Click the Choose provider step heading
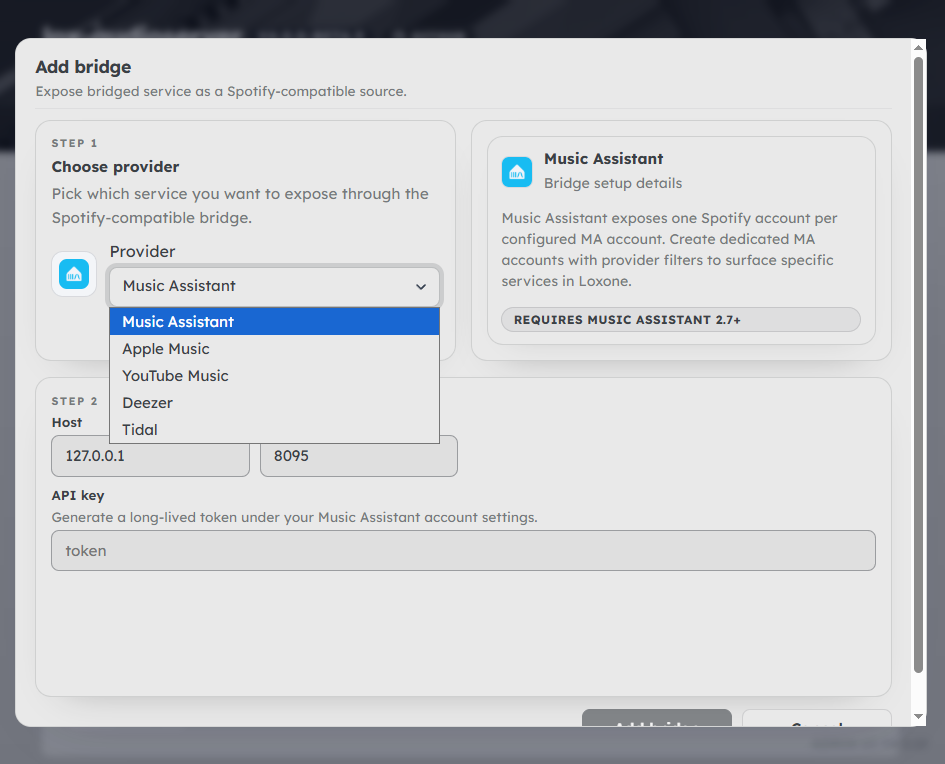 click(115, 167)
